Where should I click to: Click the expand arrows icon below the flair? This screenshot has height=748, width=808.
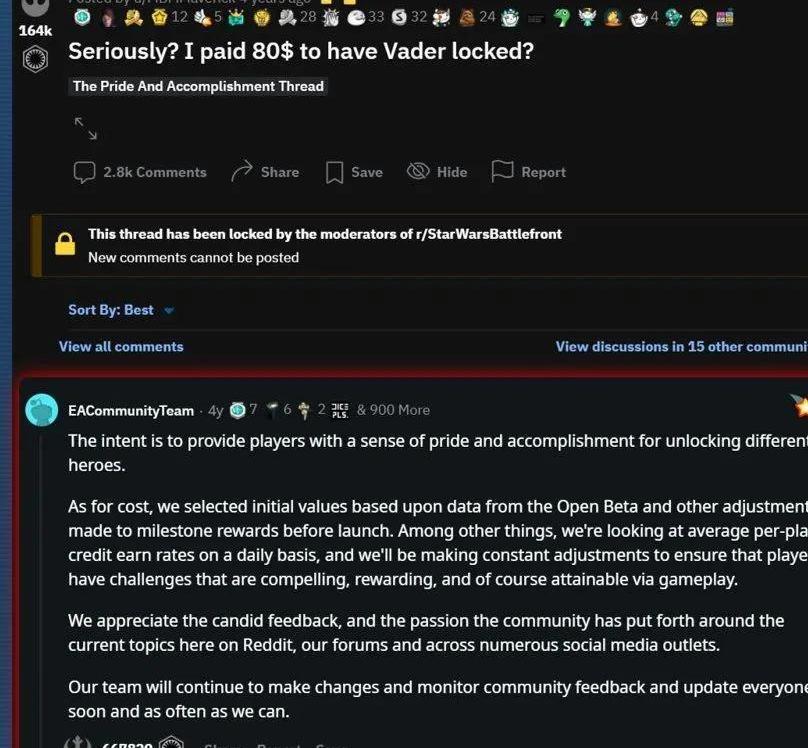pos(85,128)
